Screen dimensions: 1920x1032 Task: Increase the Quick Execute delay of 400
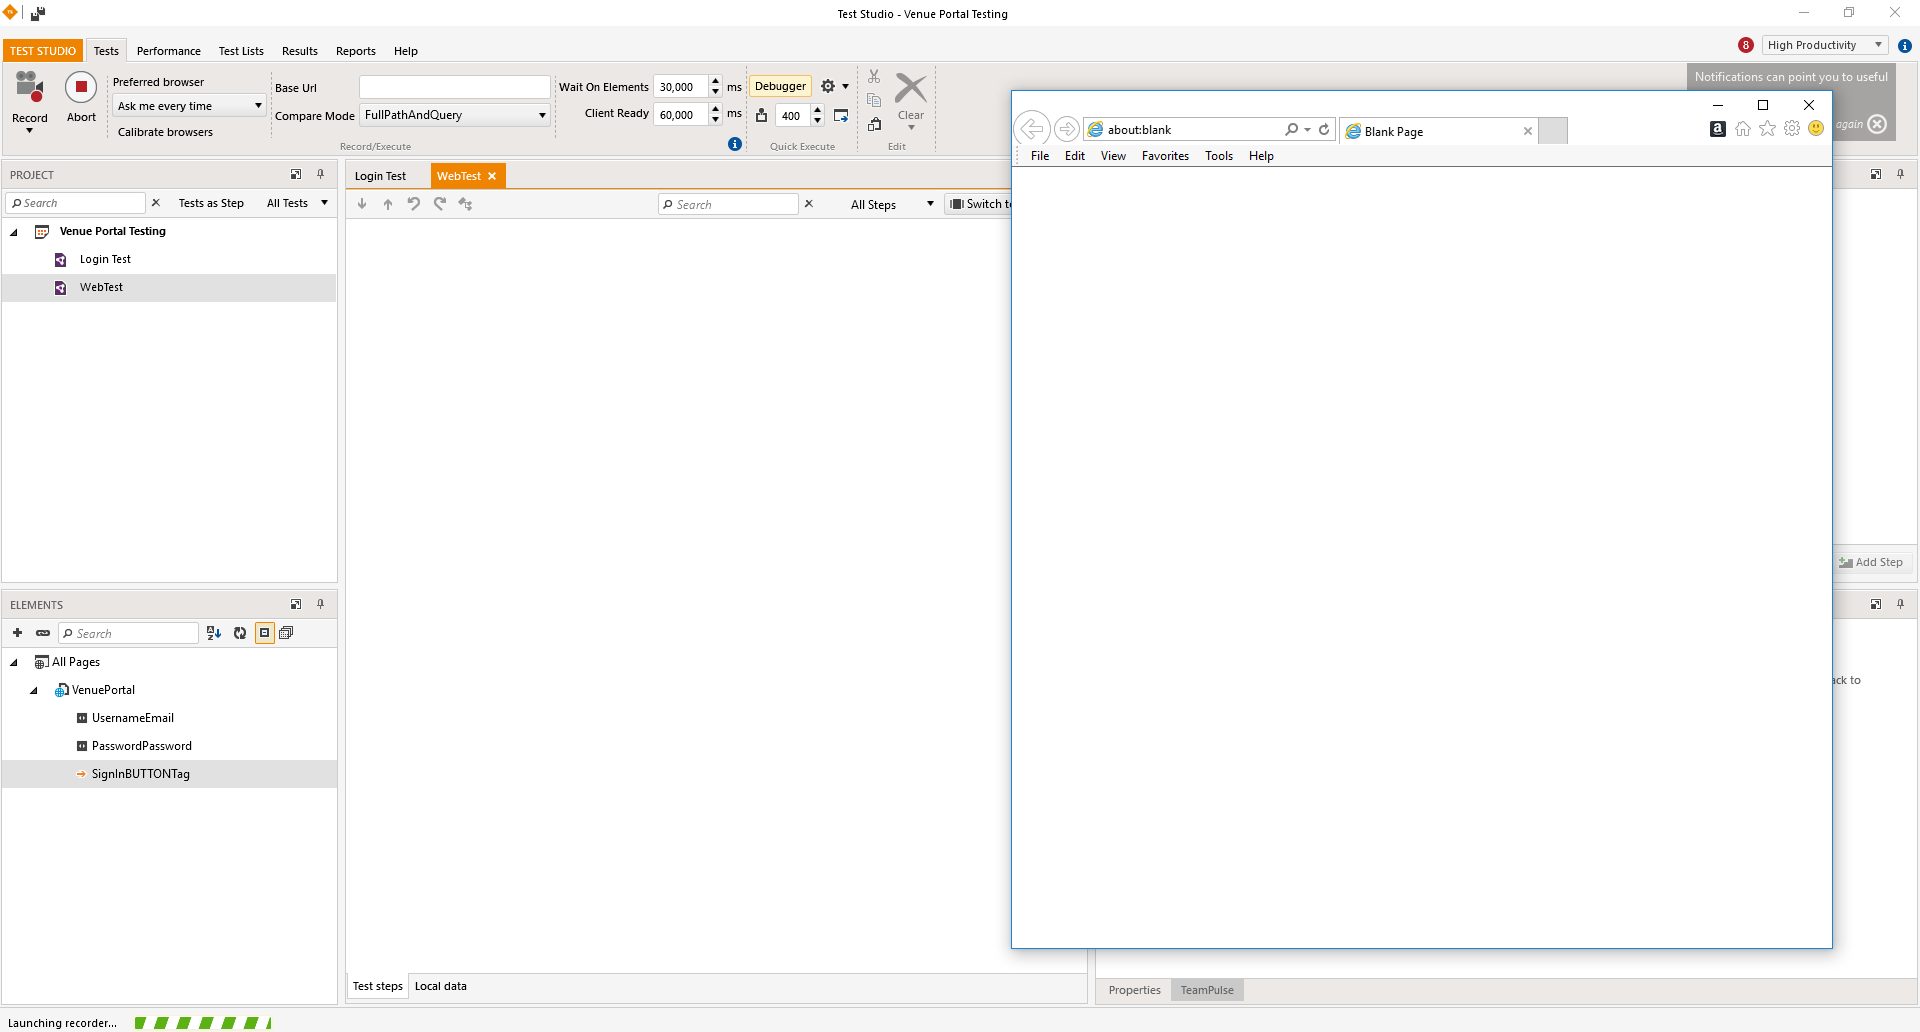coord(817,110)
